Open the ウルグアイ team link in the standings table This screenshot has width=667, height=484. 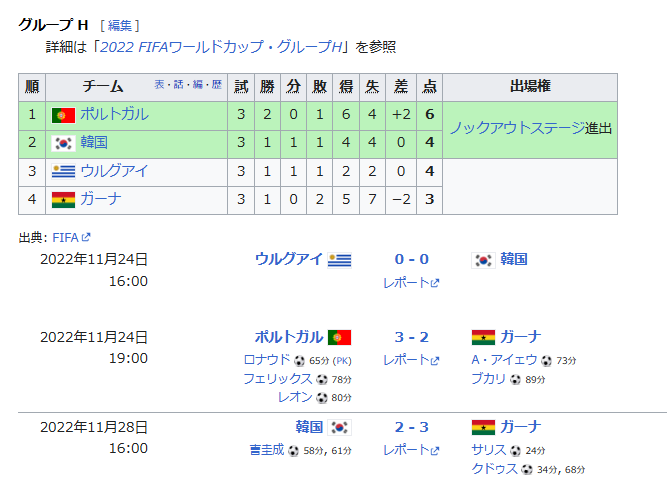tap(114, 171)
